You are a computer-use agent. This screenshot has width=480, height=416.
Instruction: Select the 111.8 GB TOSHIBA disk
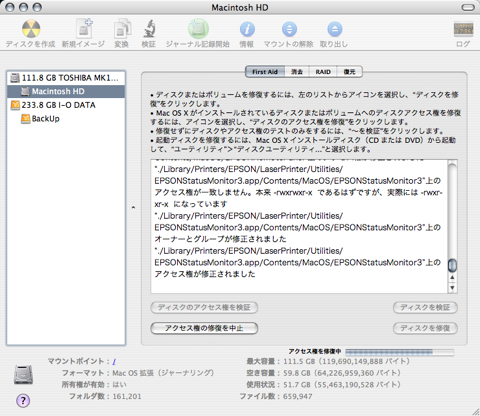click(66, 78)
